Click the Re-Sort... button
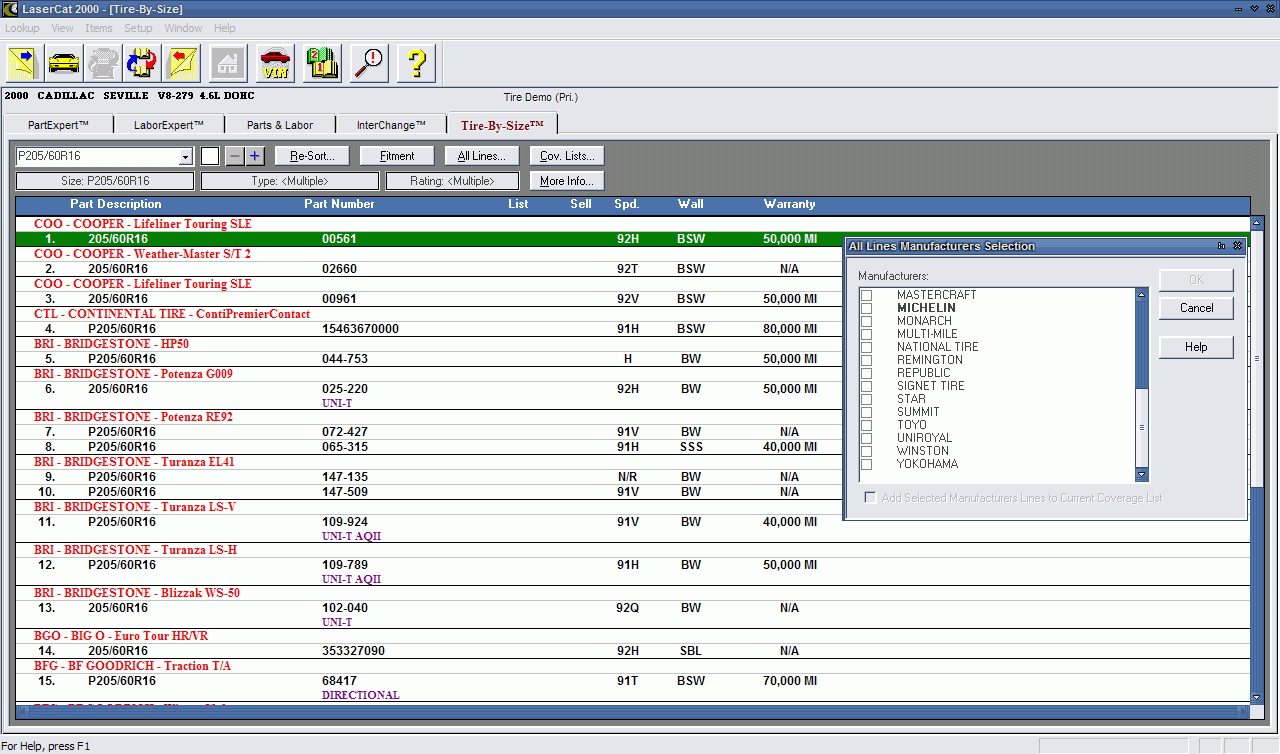This screenshot has height=754, width=1280. (x=312, y=156)
